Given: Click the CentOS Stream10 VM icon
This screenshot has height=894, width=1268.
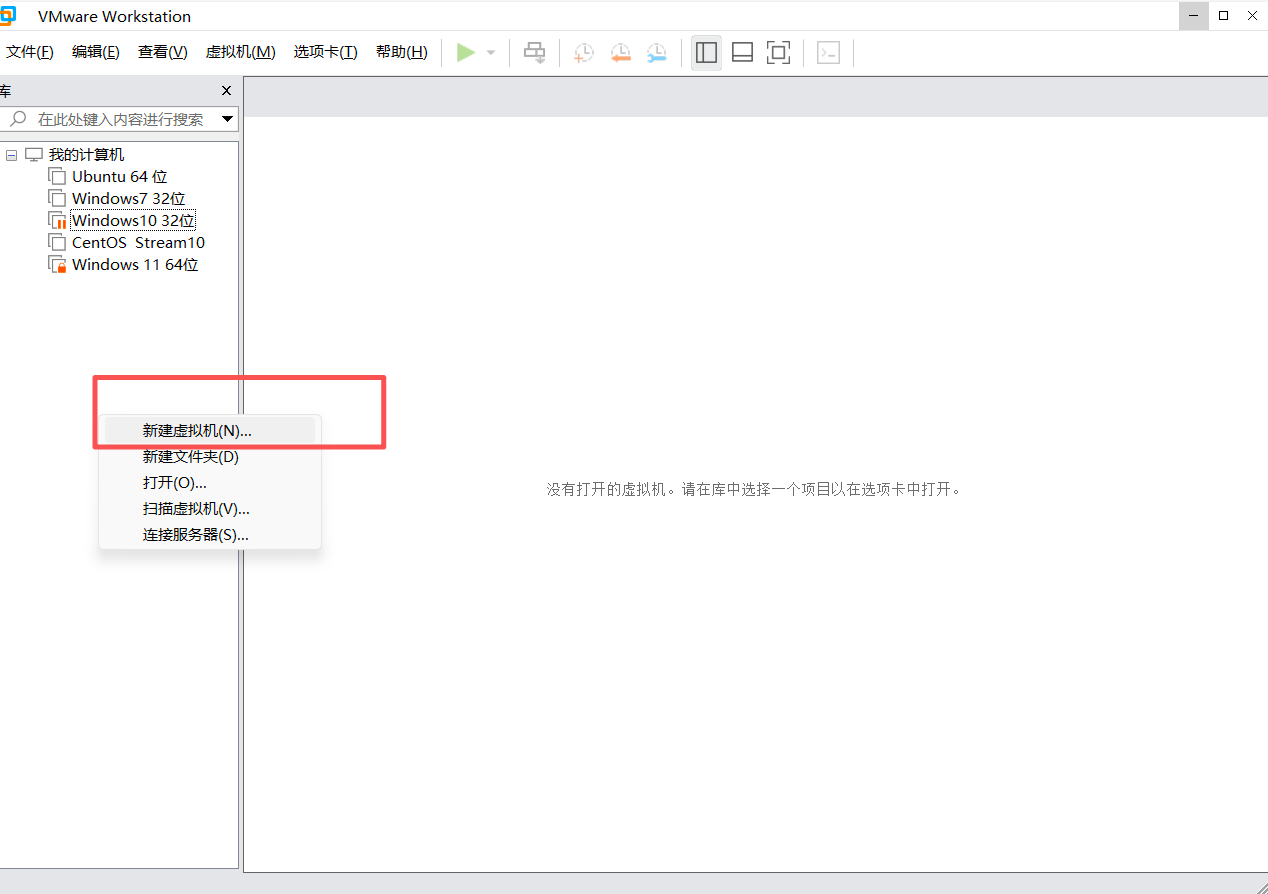Looking at the screenshot, I should tap(57, 243).
